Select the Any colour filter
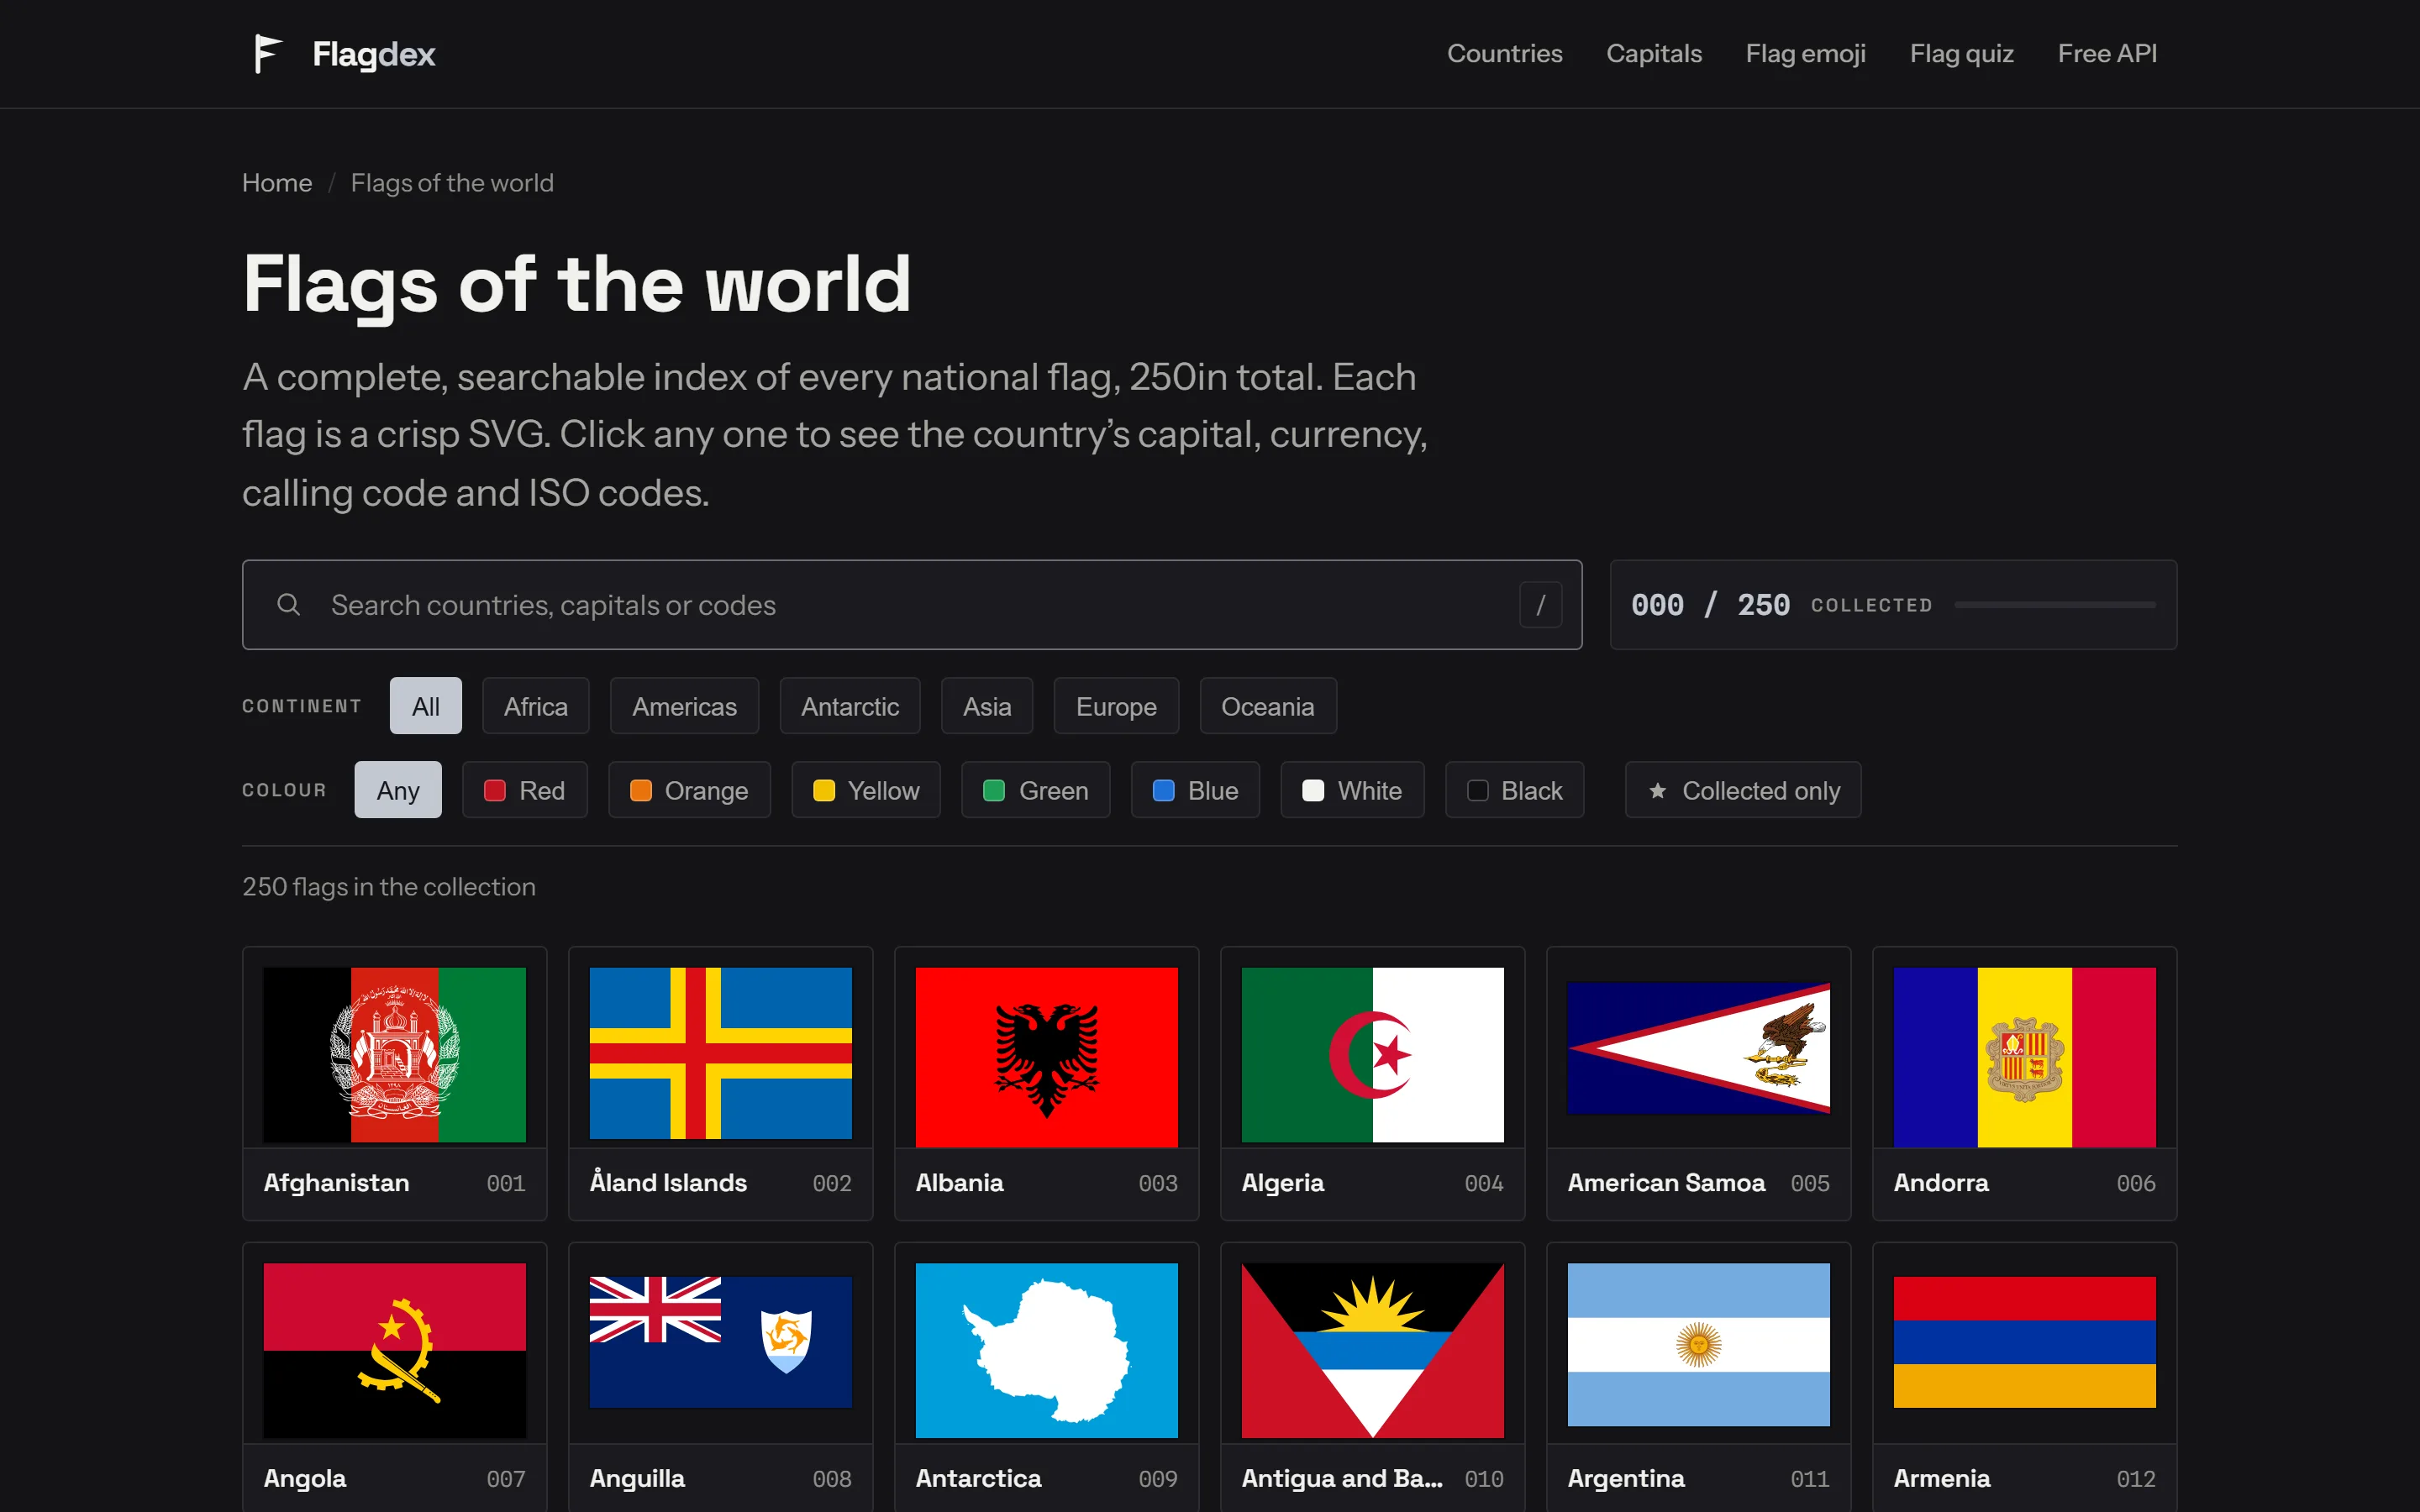2420x1512 pixels. [397, 790]
